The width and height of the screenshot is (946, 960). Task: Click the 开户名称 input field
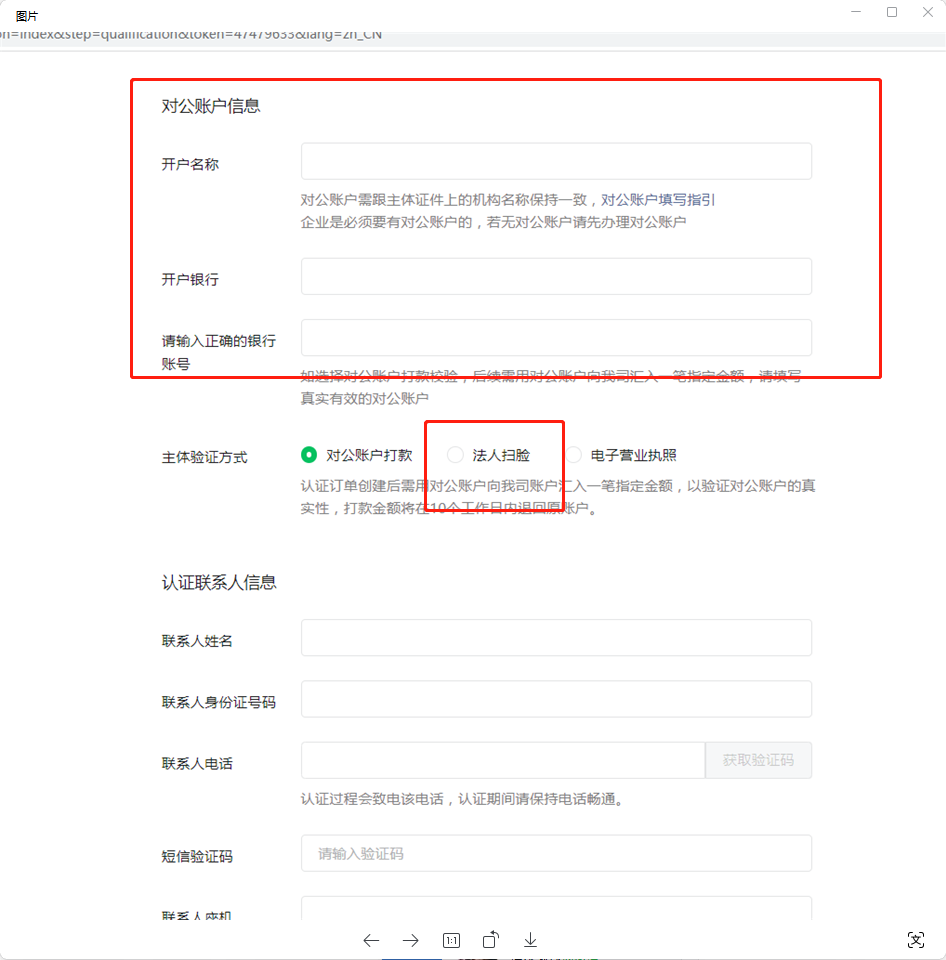(x=556, y=161)
